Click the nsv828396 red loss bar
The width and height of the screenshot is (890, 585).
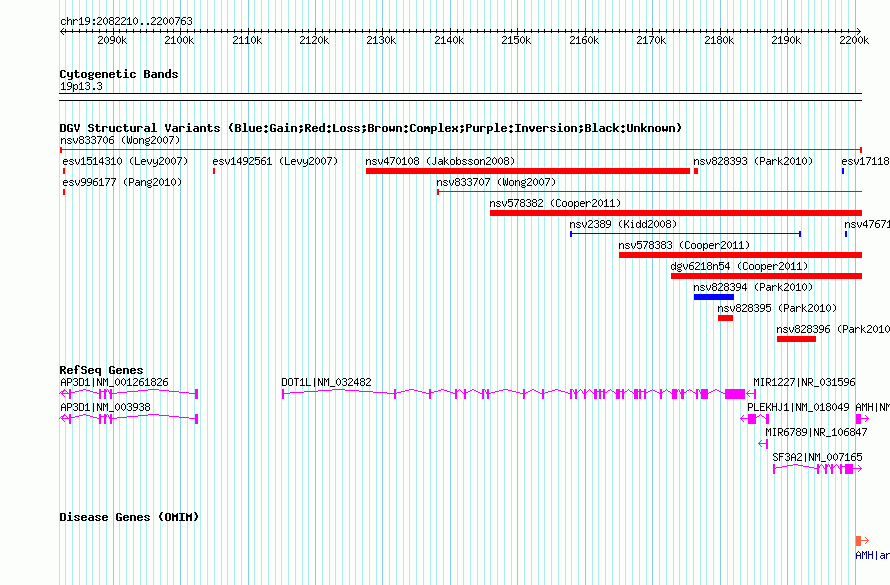796,339
